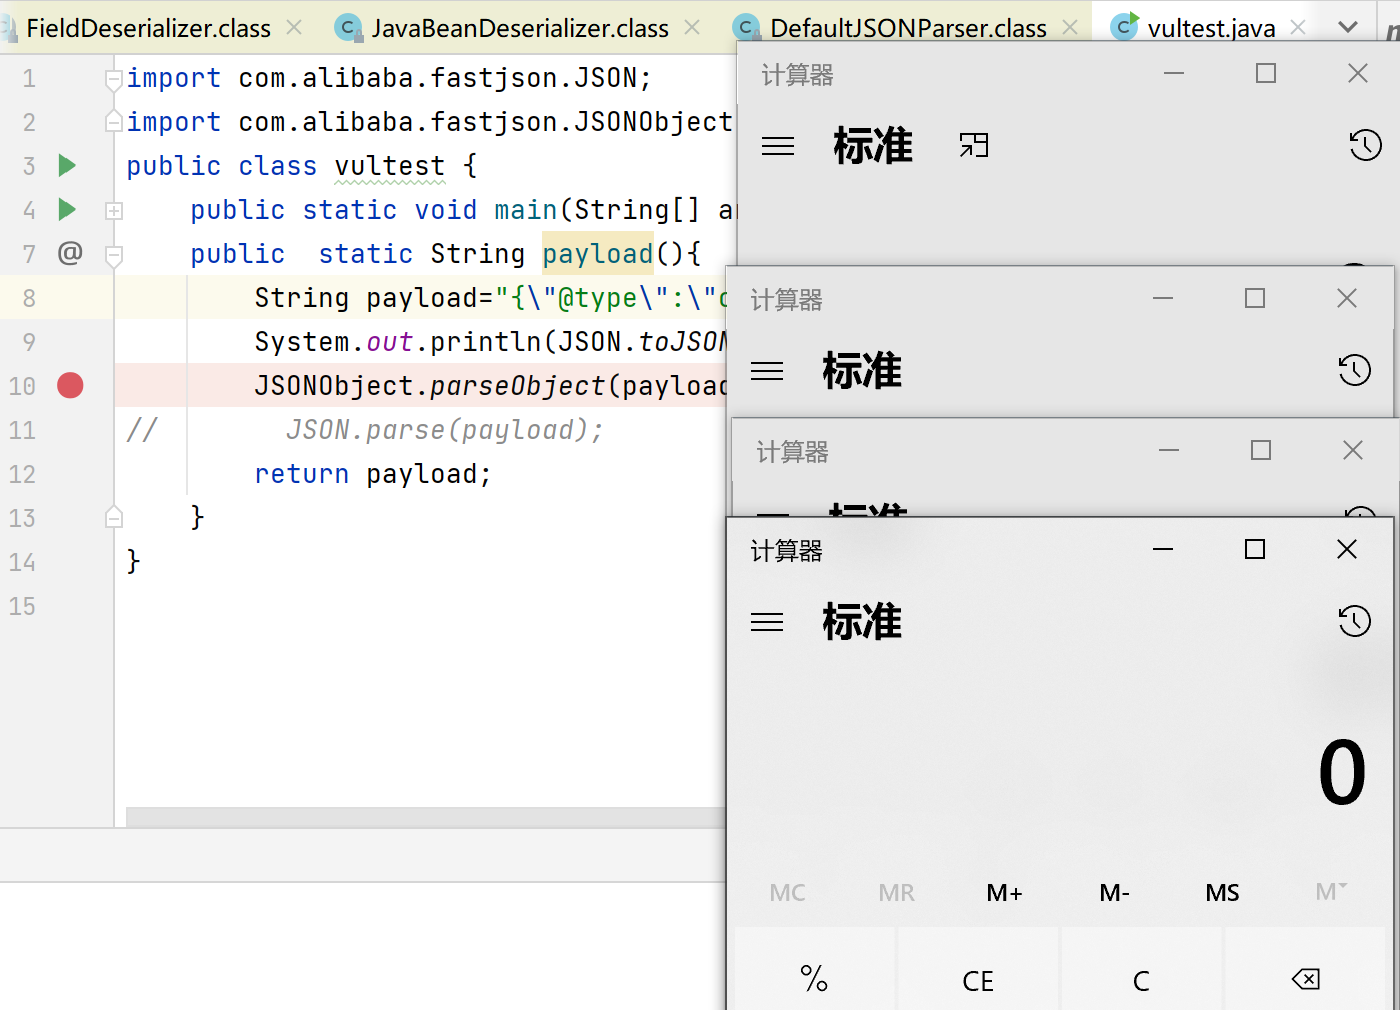The width and height of the screenshot is (1400, 1010).
Task: Open hamburger menu in the front calculator
Action: pos(767,622)
